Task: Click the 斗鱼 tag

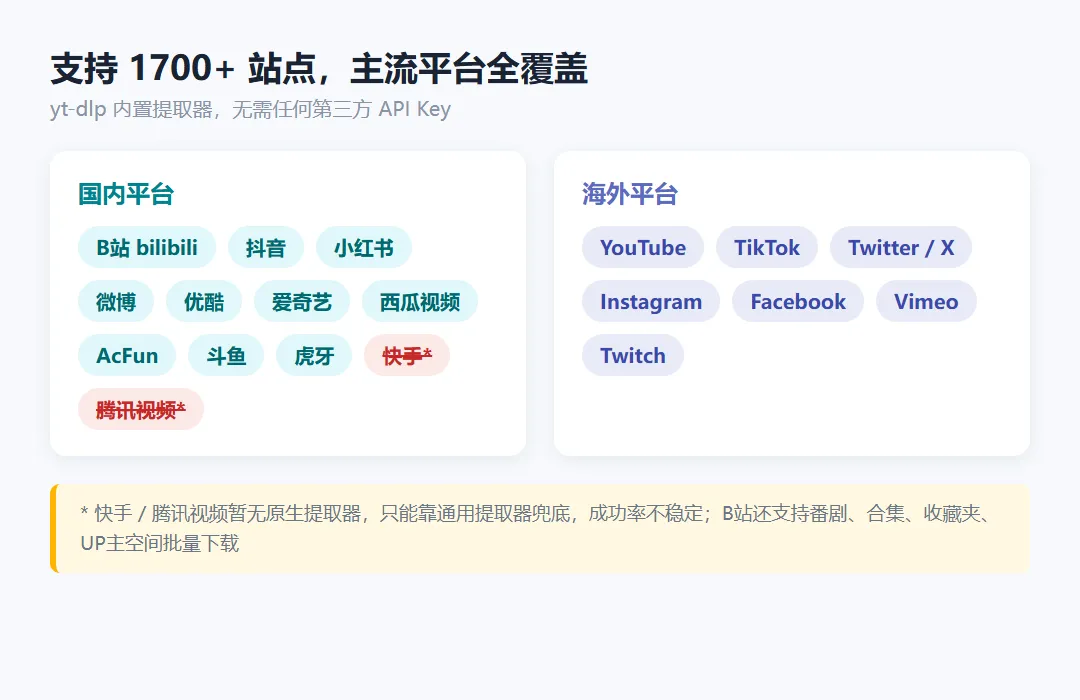Action: tap(226, 356)
